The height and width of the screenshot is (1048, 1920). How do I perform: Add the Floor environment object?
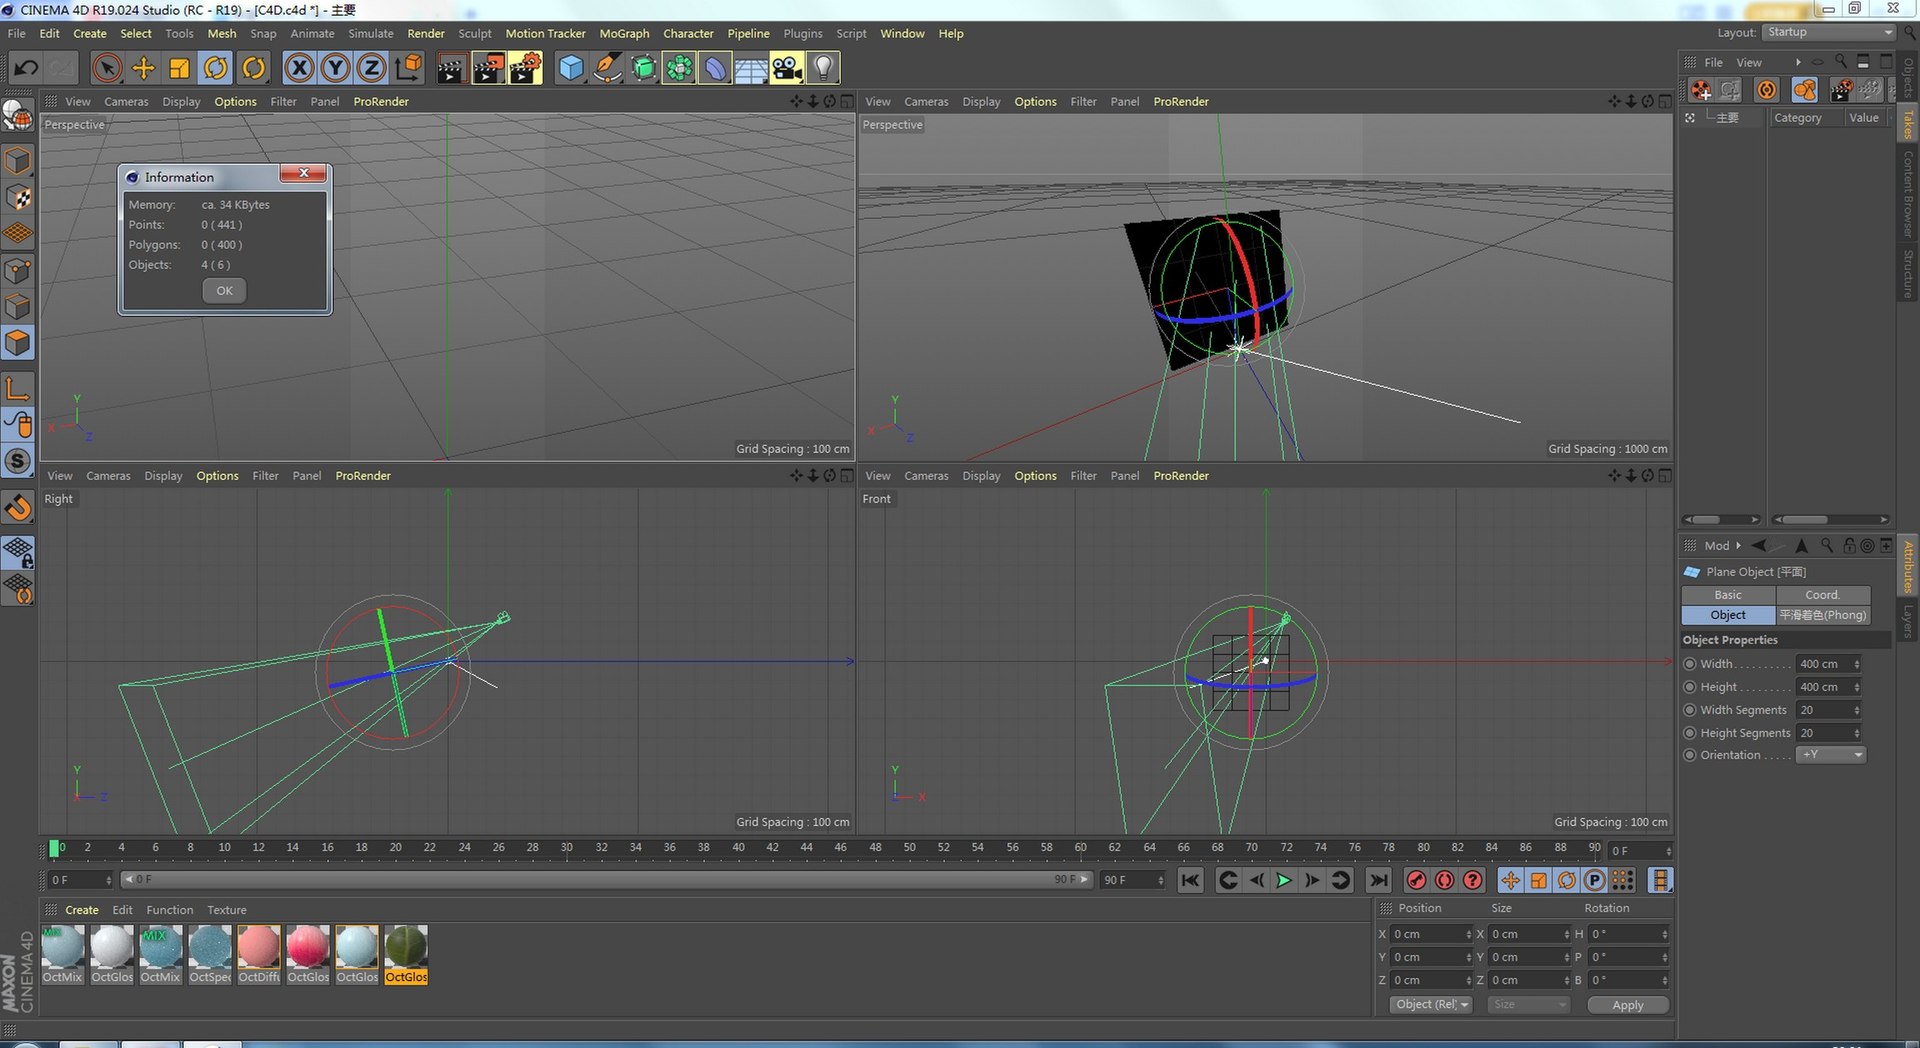(x=751, y=68)
